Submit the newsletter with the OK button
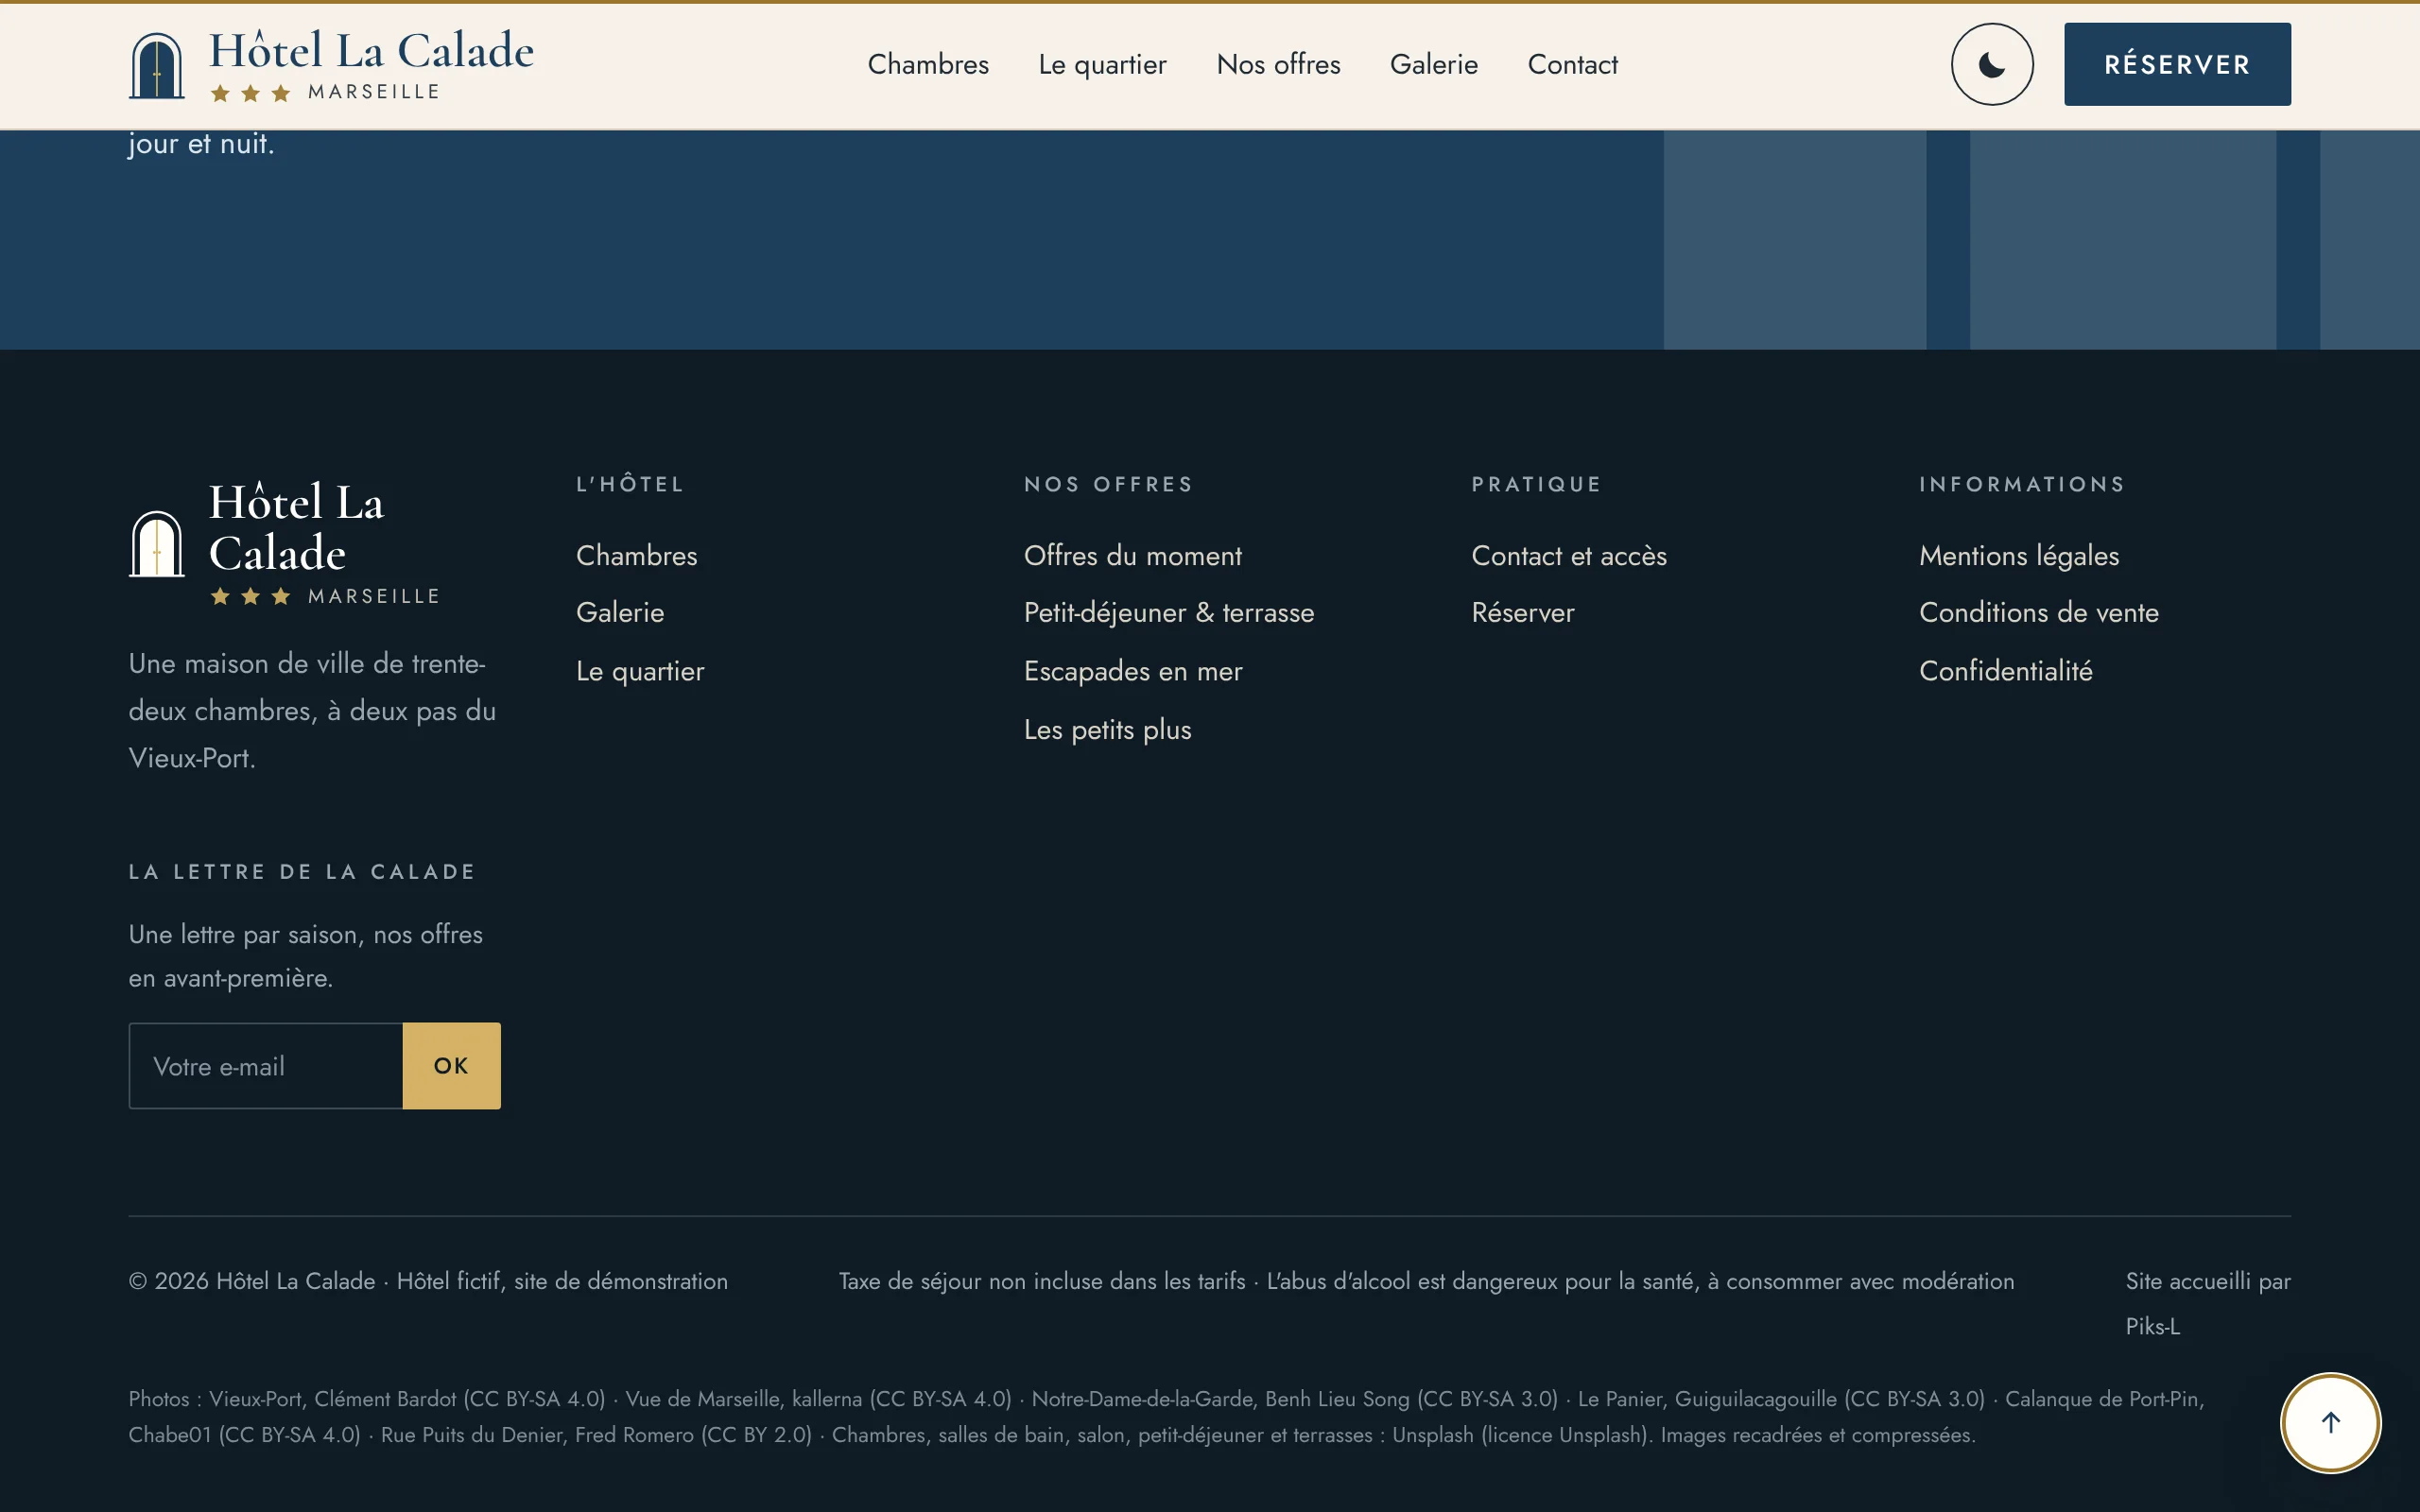Image resolution: width=2420 pixels, height=1512 pixels. (451, 1066)
